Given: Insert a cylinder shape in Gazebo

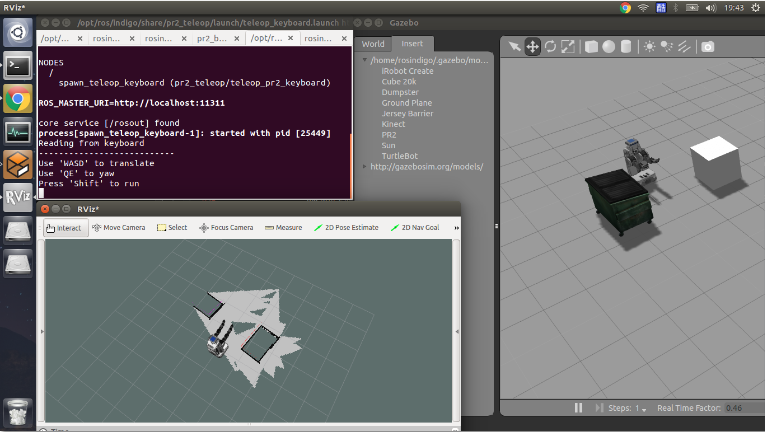Looking at the screenshot, I should click(626, 46).
